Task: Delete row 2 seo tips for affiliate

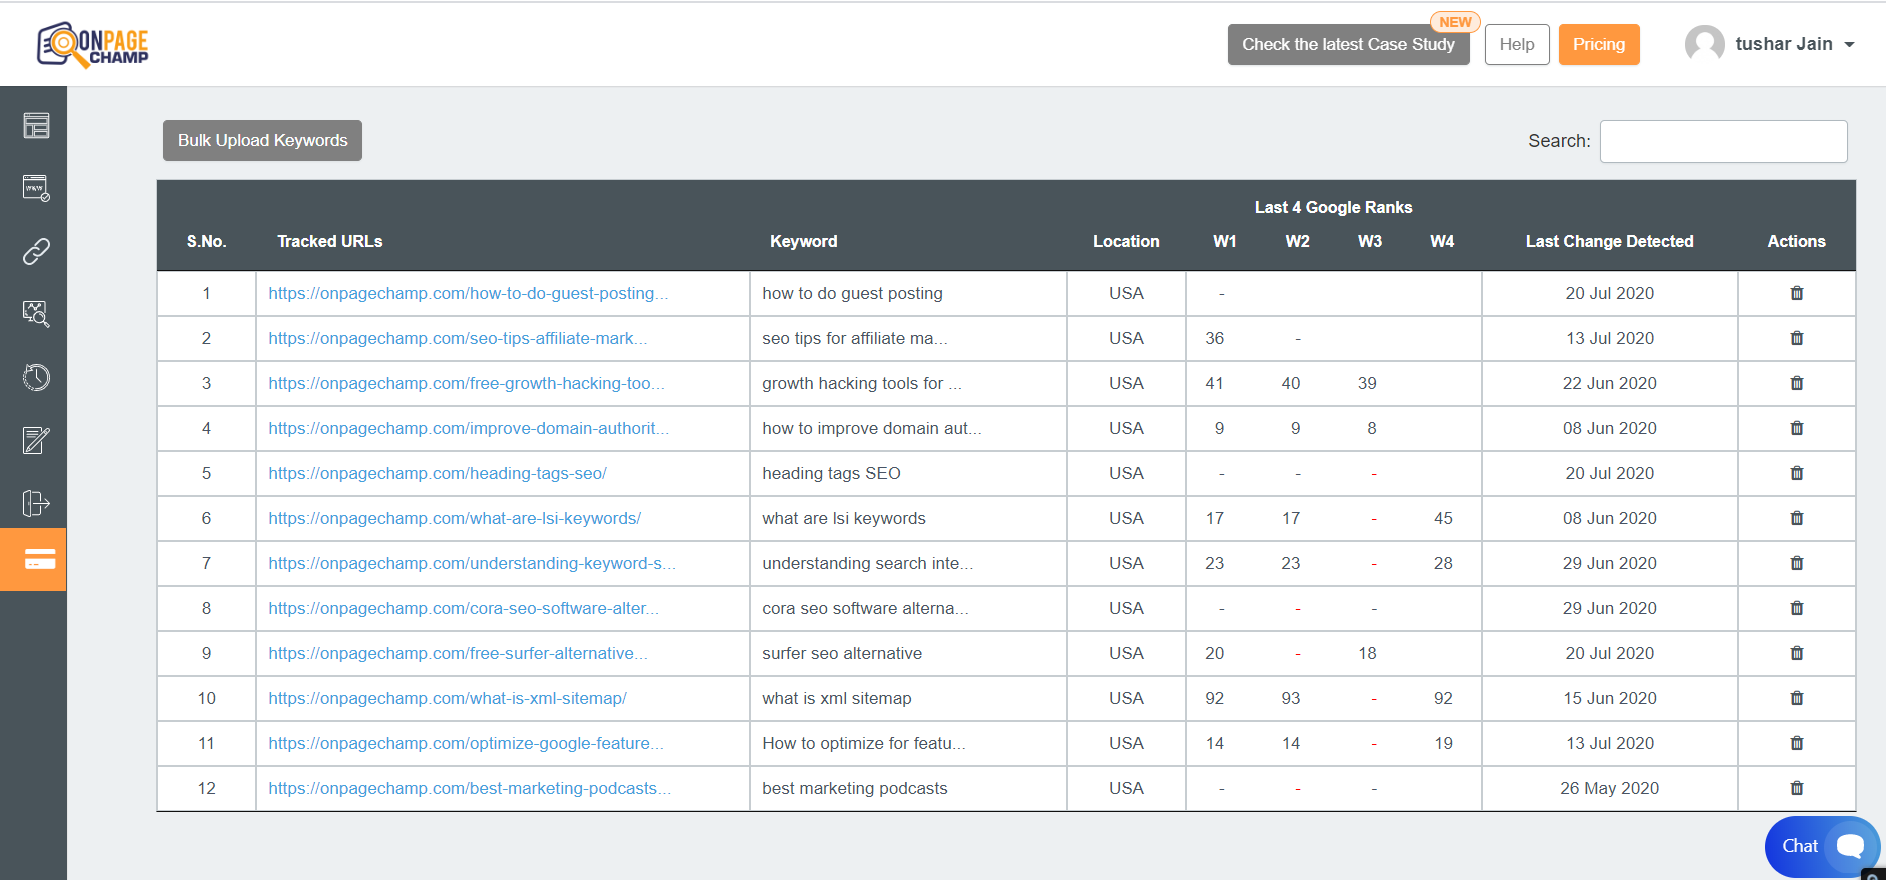Action: [x=1797, y=338]
